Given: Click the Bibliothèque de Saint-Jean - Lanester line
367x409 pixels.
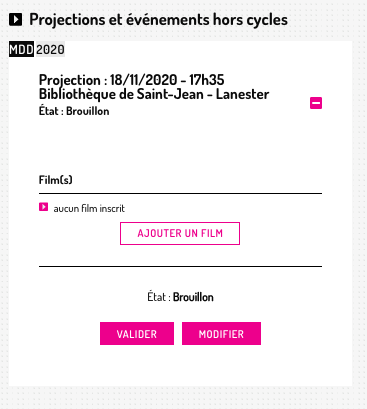Looking at the screenshot, I should (154, 94).
